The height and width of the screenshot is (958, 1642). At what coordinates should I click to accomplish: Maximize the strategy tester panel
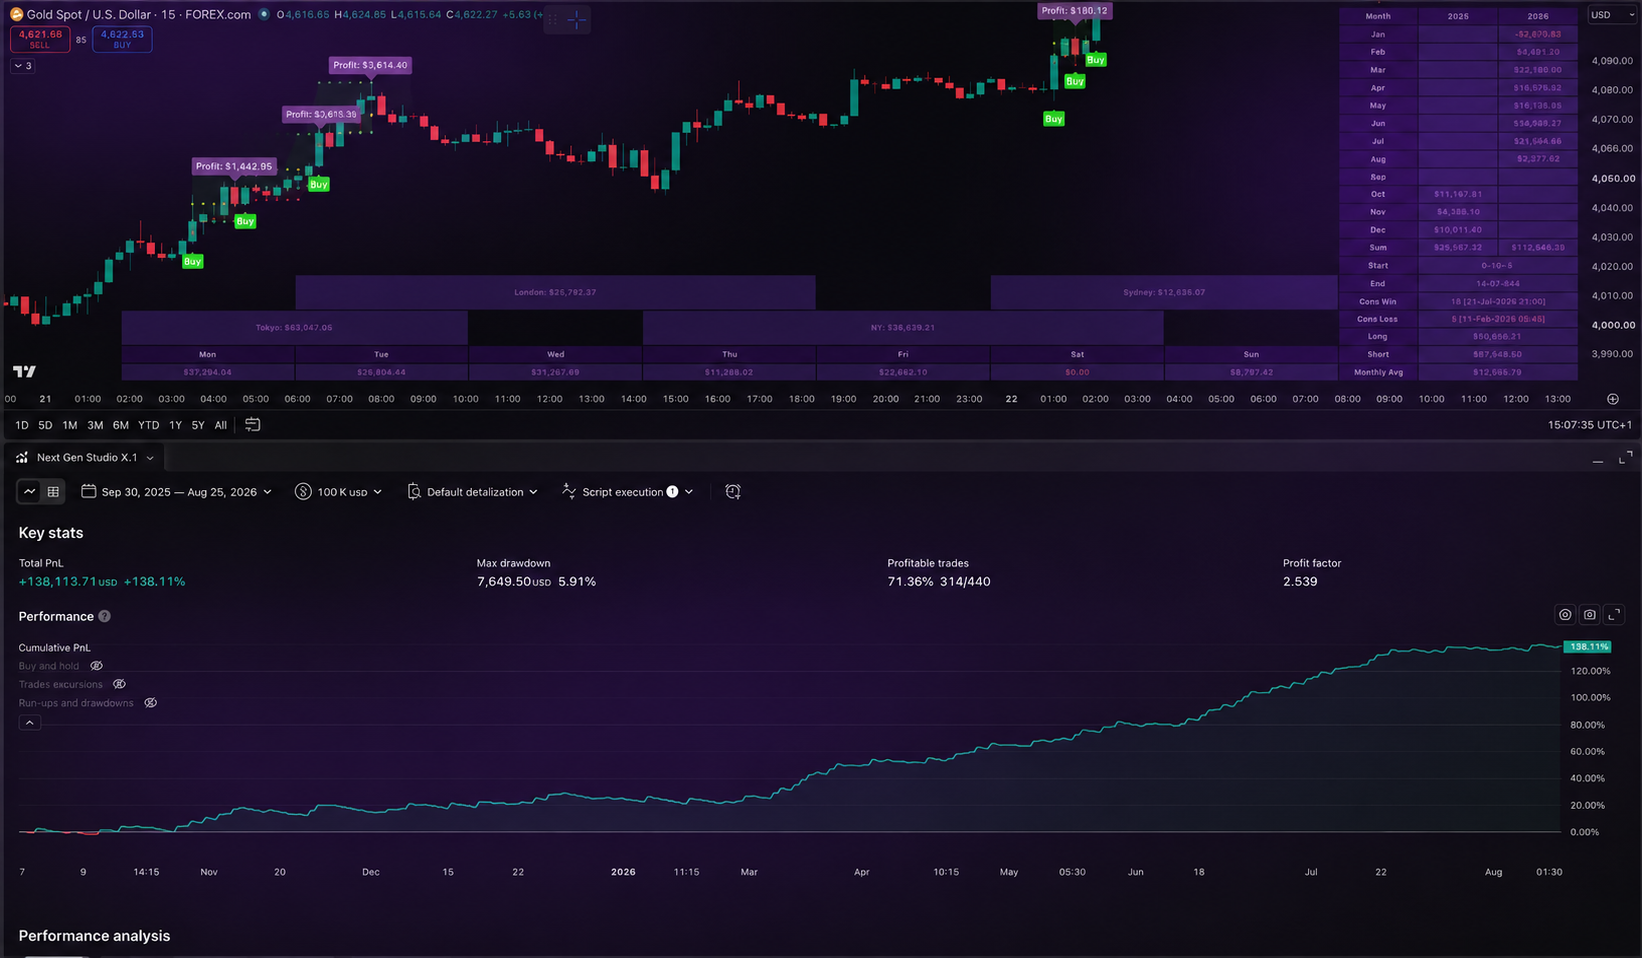[1625, 458]
